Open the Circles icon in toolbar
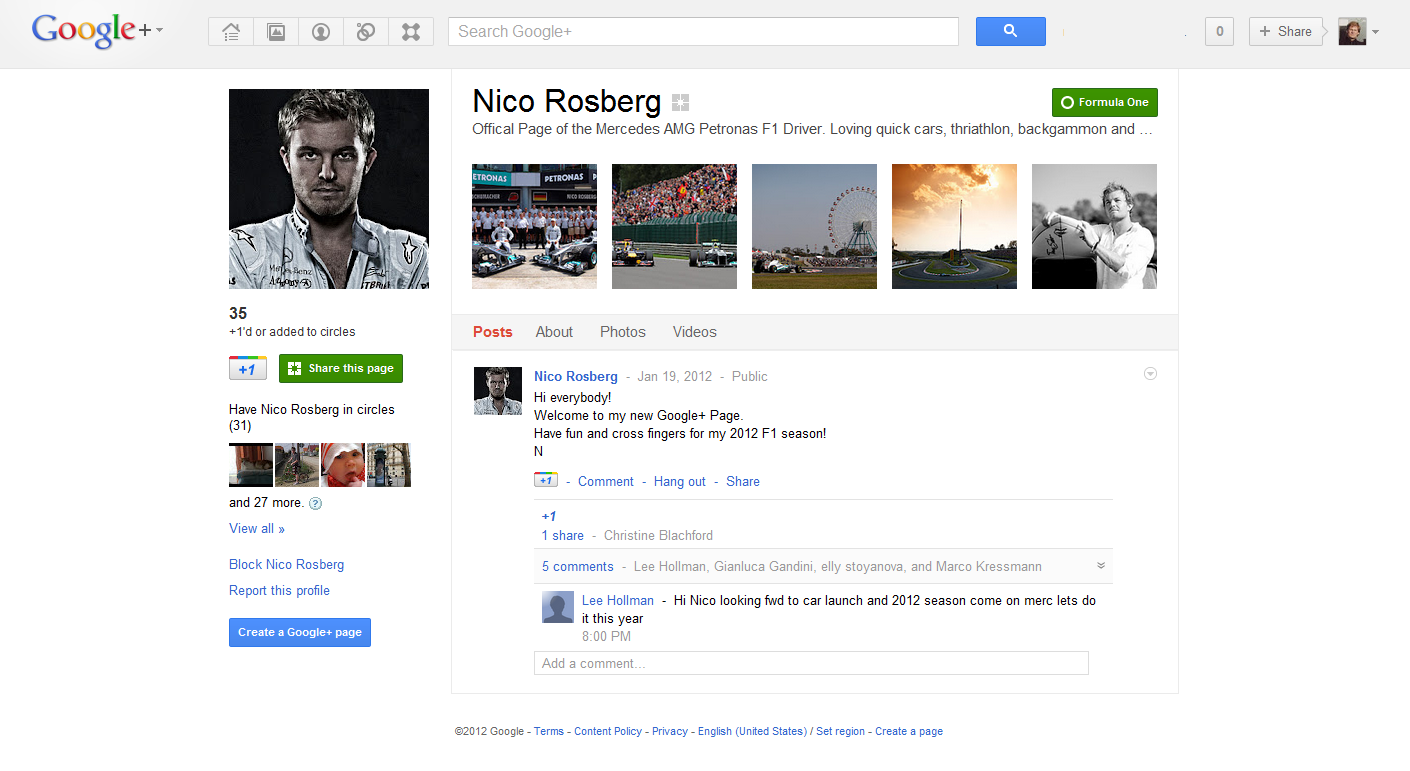This screenshot has width=1410, height=771. pos(366,32)
